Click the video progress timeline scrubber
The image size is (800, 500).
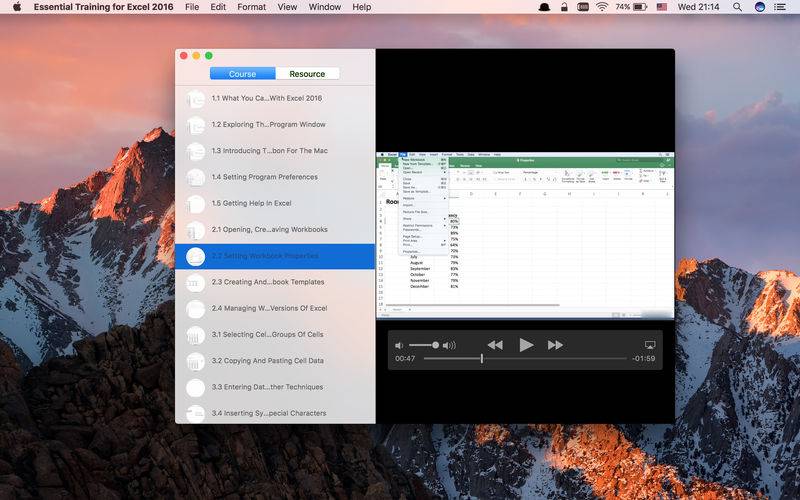coord(482,358)
